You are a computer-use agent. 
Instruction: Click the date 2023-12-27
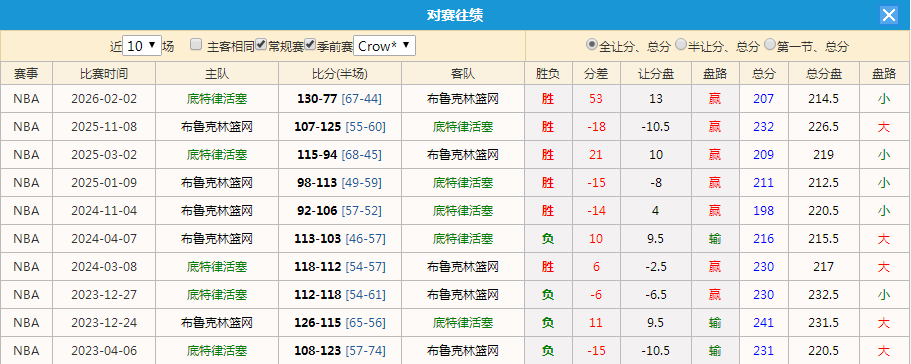tap(104, 295)
